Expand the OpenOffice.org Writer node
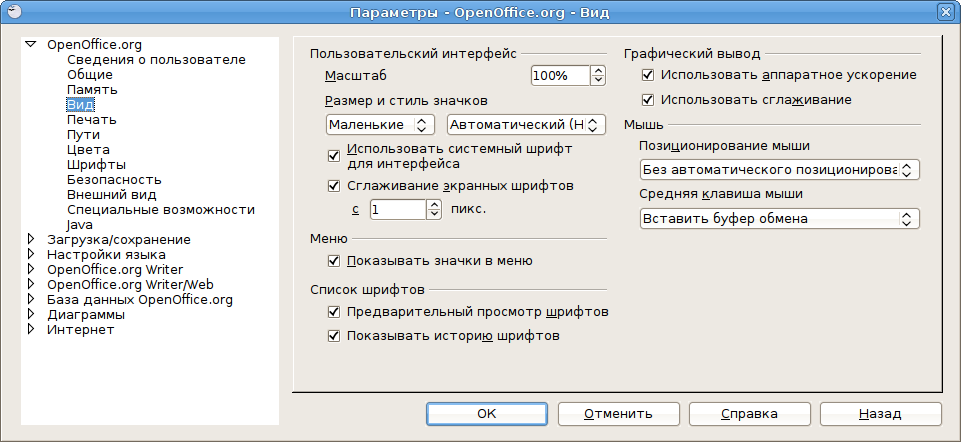Viewport: 961px width, 442px height. coord(31,269)
